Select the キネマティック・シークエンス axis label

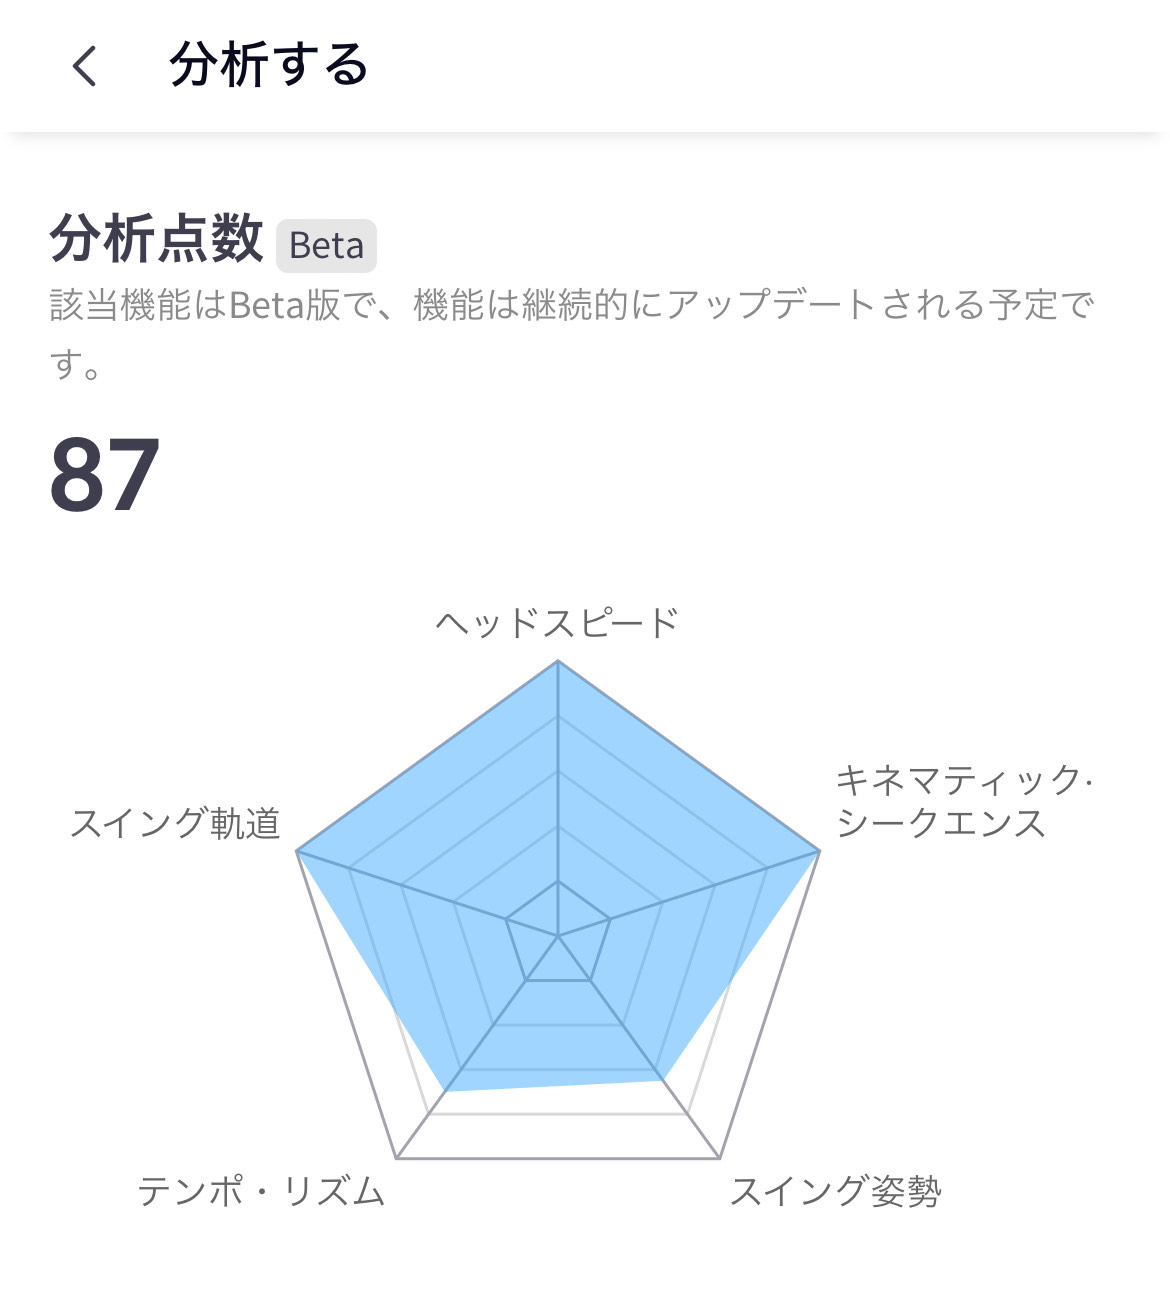964,801
